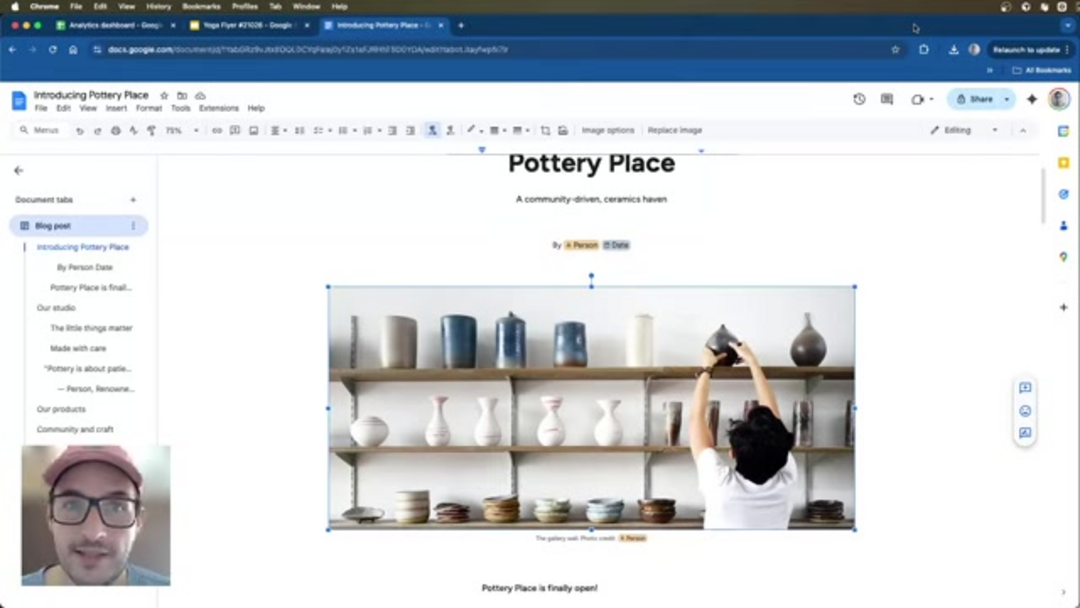The image size is (1080, 608).
Task: Open the Docs home icon
Action: (x=16, y=100)
